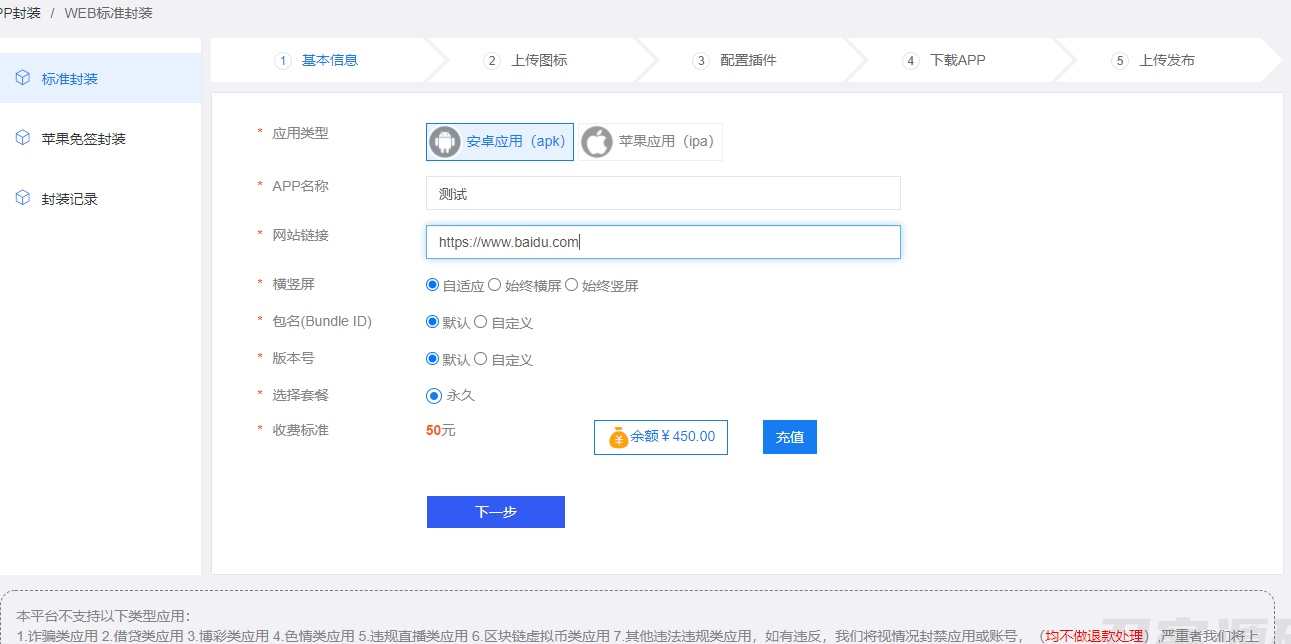The width and height of the screenshot is (1291, 644).
Task: Click the money bag balance icon
Action: (x=618, y=437)
